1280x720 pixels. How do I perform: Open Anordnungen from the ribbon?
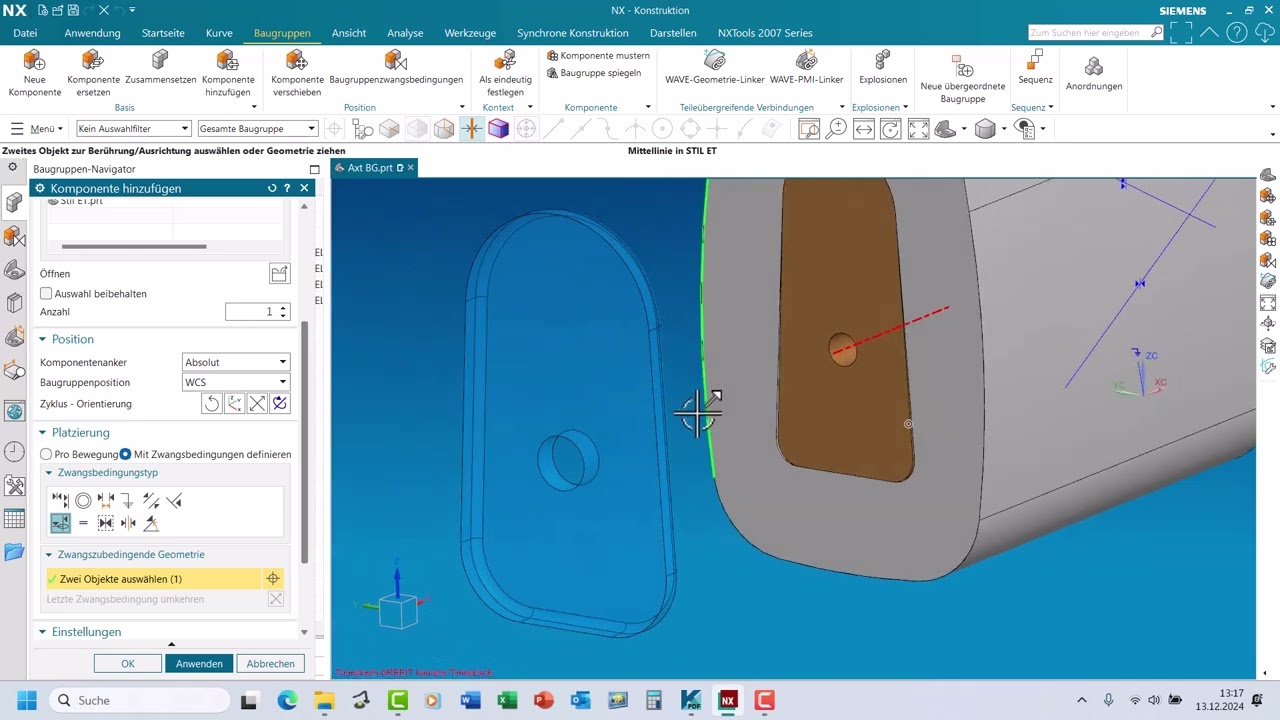(1093, 74)
